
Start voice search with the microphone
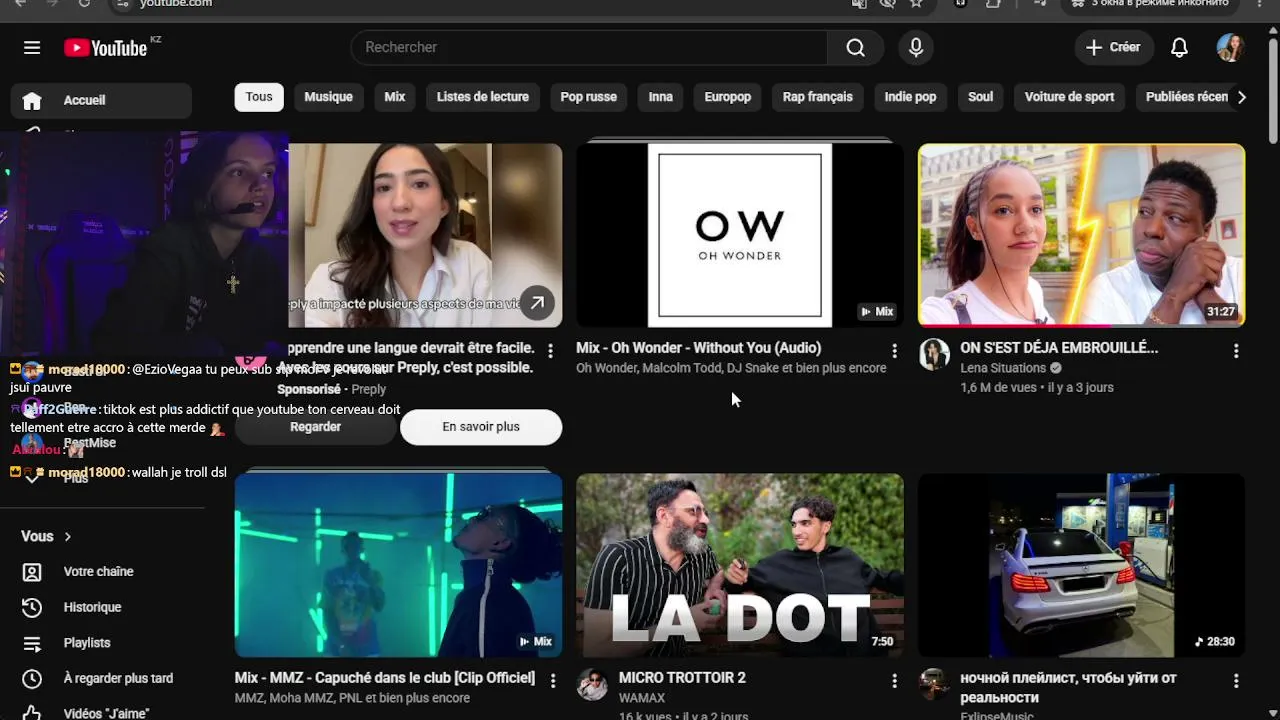(916, 47)
